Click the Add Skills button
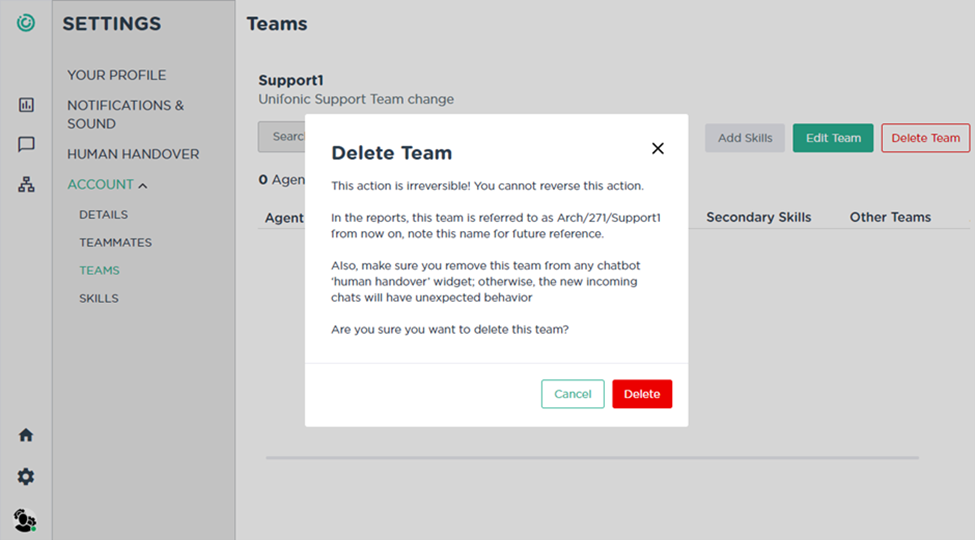Viewport: 975px width, 540px height. click(x=745, y=138)
